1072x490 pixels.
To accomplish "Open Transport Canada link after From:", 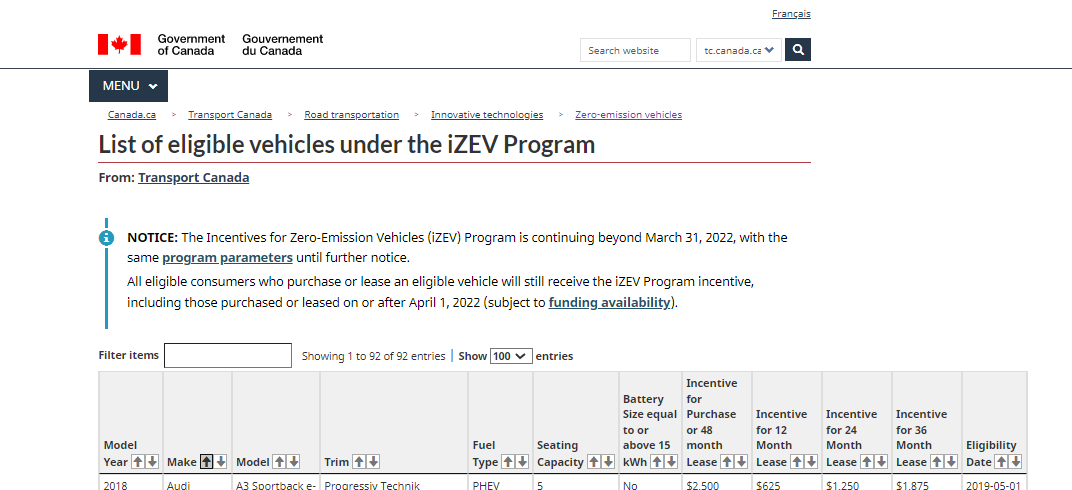I will (x=193, y=178).
